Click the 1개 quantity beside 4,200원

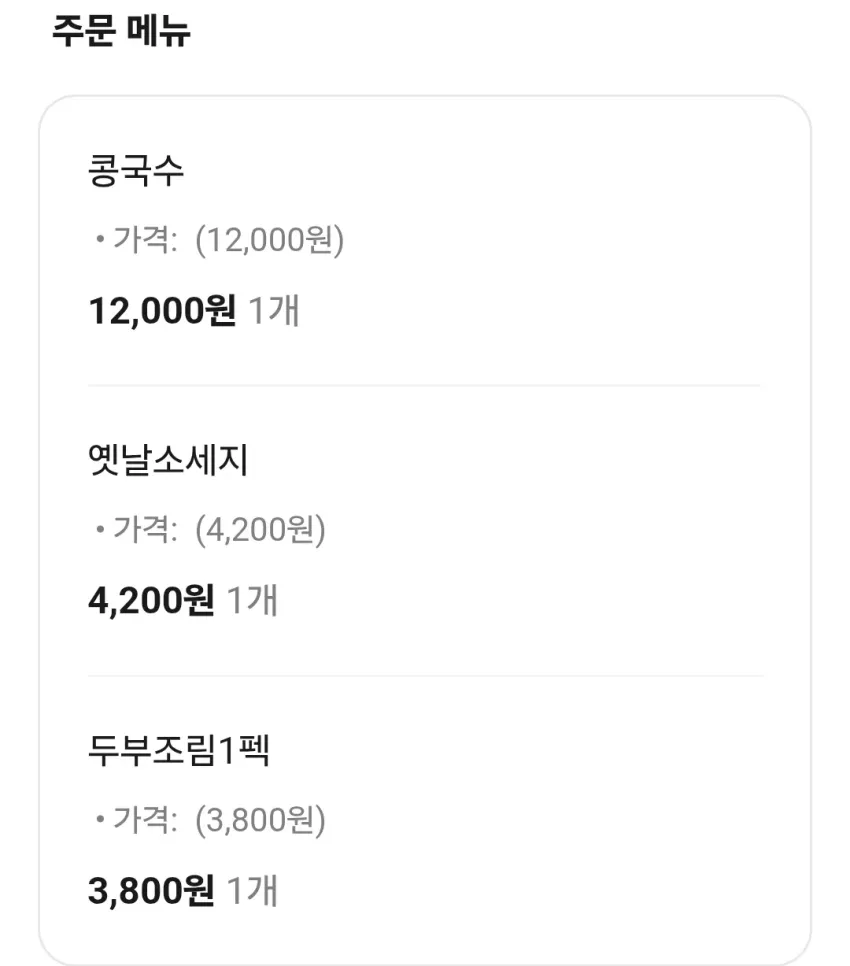[x=253, y=601]
